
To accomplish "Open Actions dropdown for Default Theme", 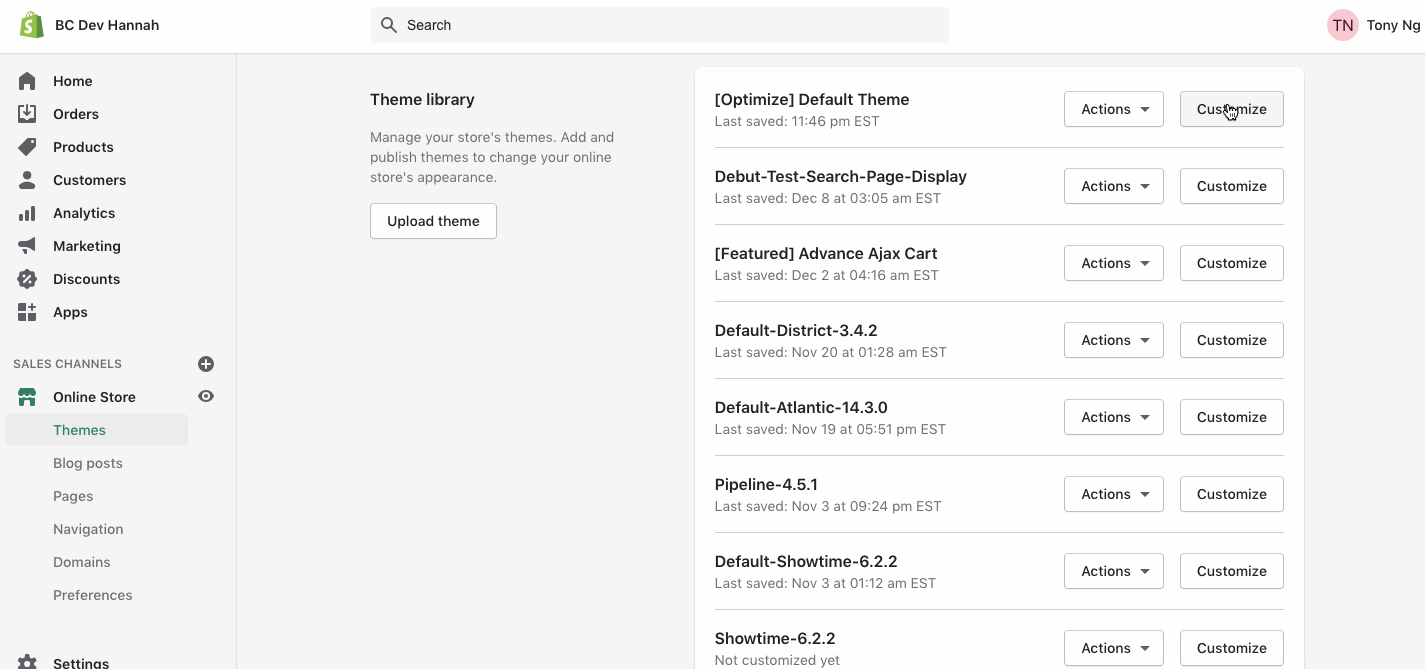I will click(1114, 109).
